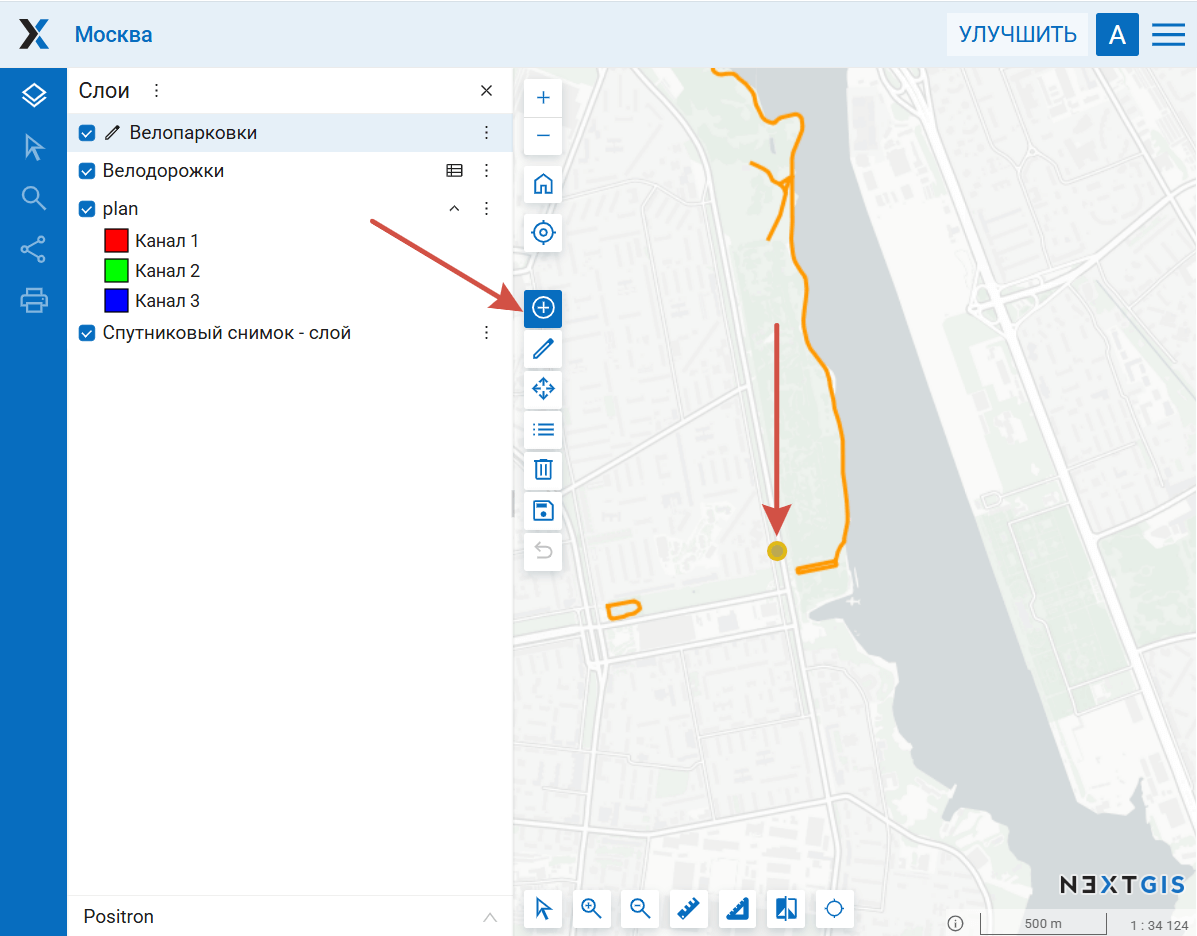The width and height of the screenshot is (1197, 936).
Task: Click the trash delete feature icon
Action: pyautogui.click(x=543, y=469)
